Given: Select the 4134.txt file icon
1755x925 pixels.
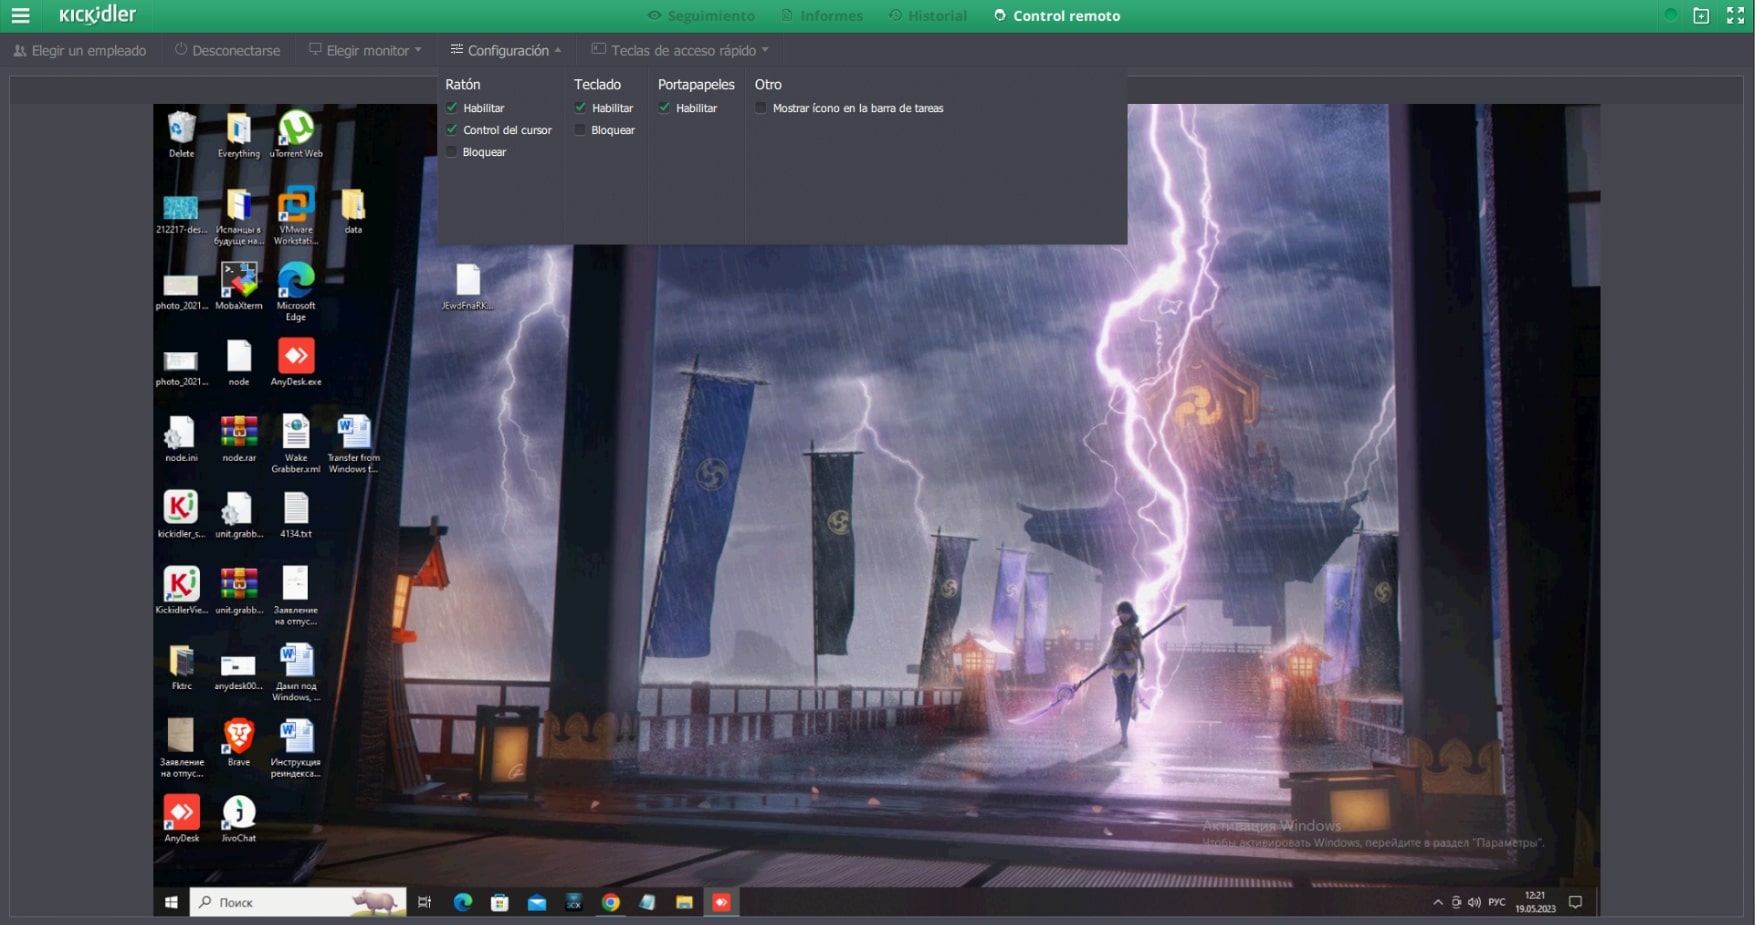Looking at the screenshot, I should point(296,515).
